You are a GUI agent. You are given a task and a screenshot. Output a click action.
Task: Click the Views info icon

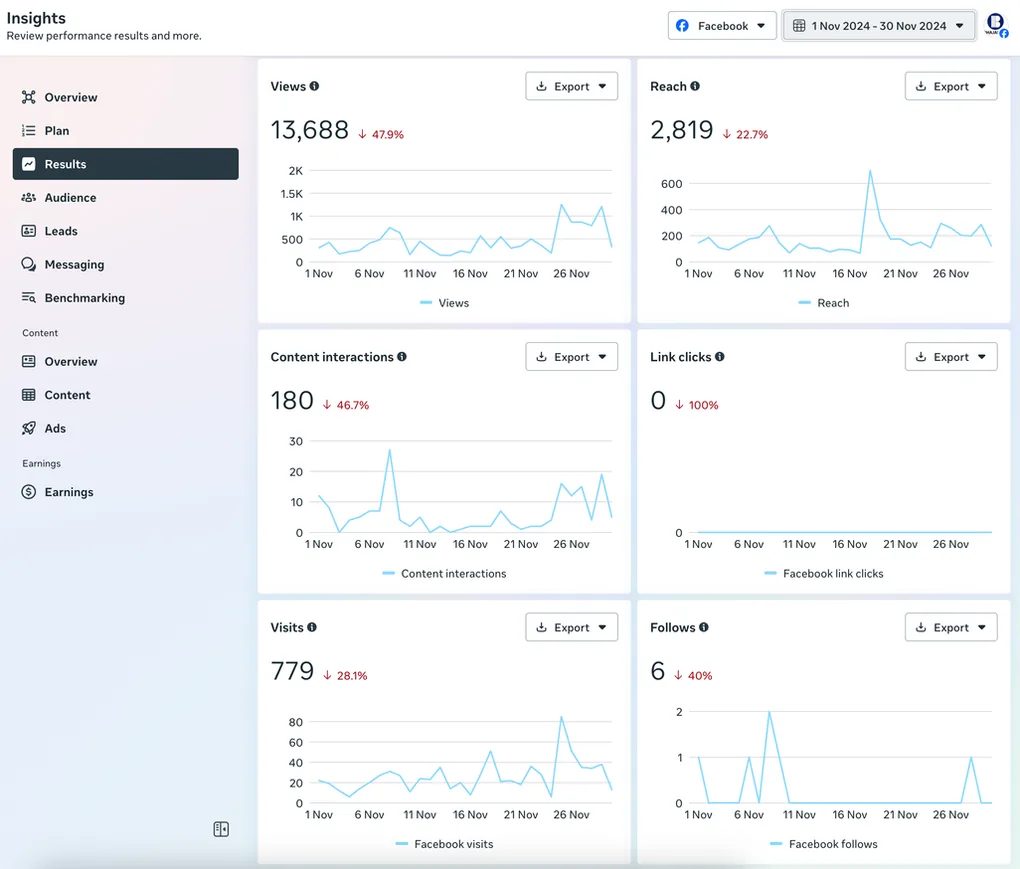(x=314, y=86)
